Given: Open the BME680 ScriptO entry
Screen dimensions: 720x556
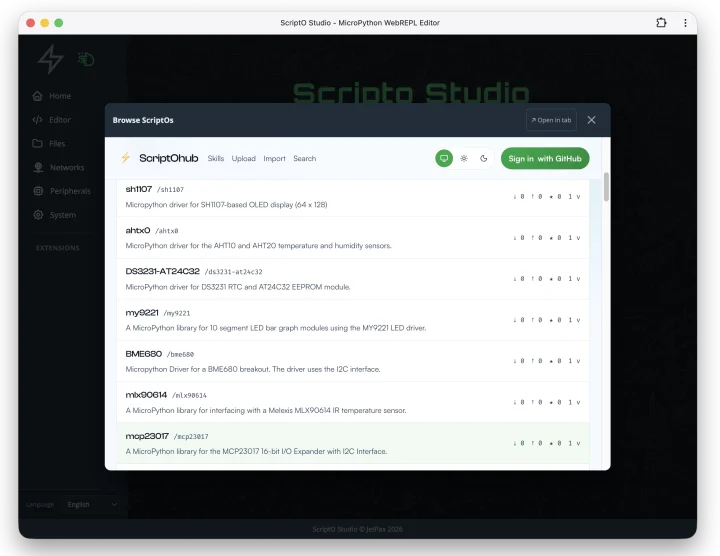Looking at the screenshot, I should (353, 361).
